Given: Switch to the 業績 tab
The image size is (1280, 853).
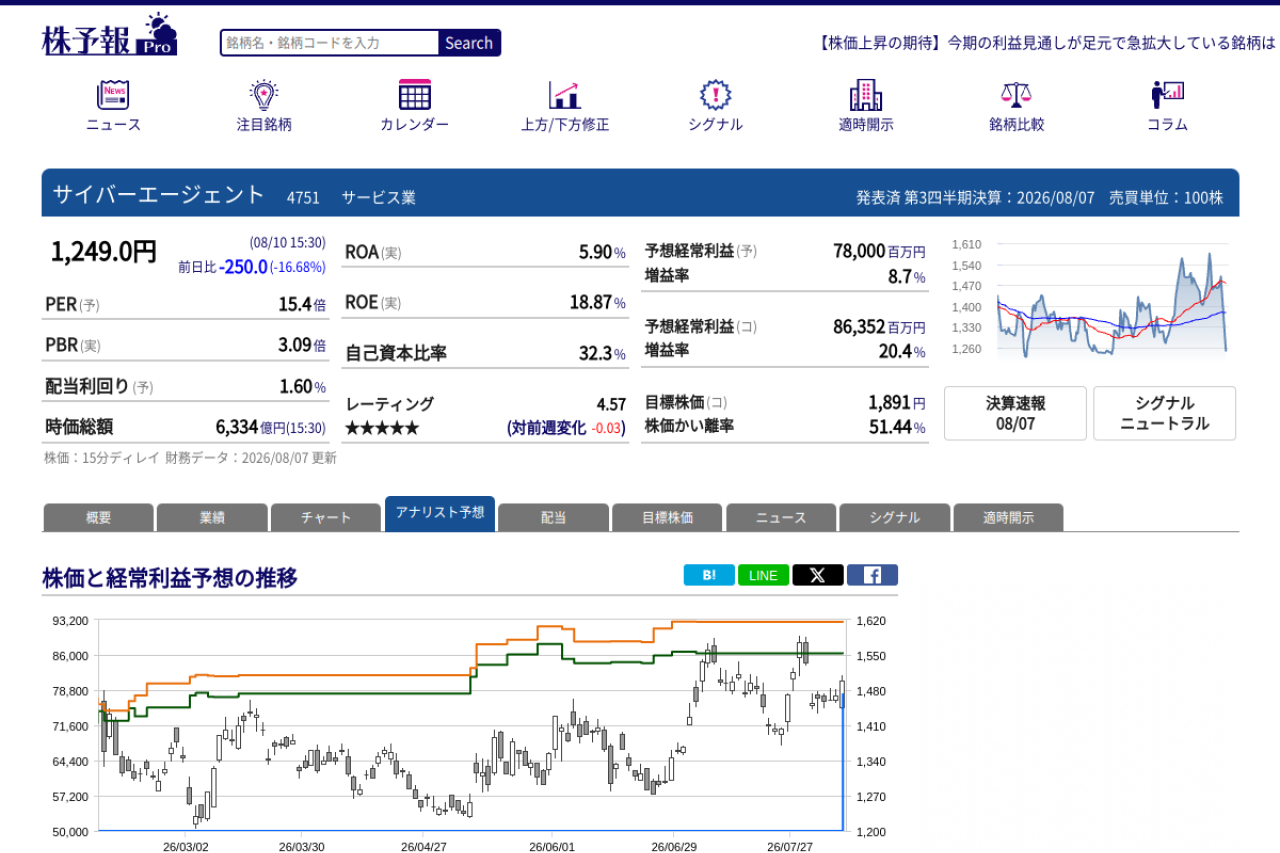Looking at the screenshot, I should point(212,518).
